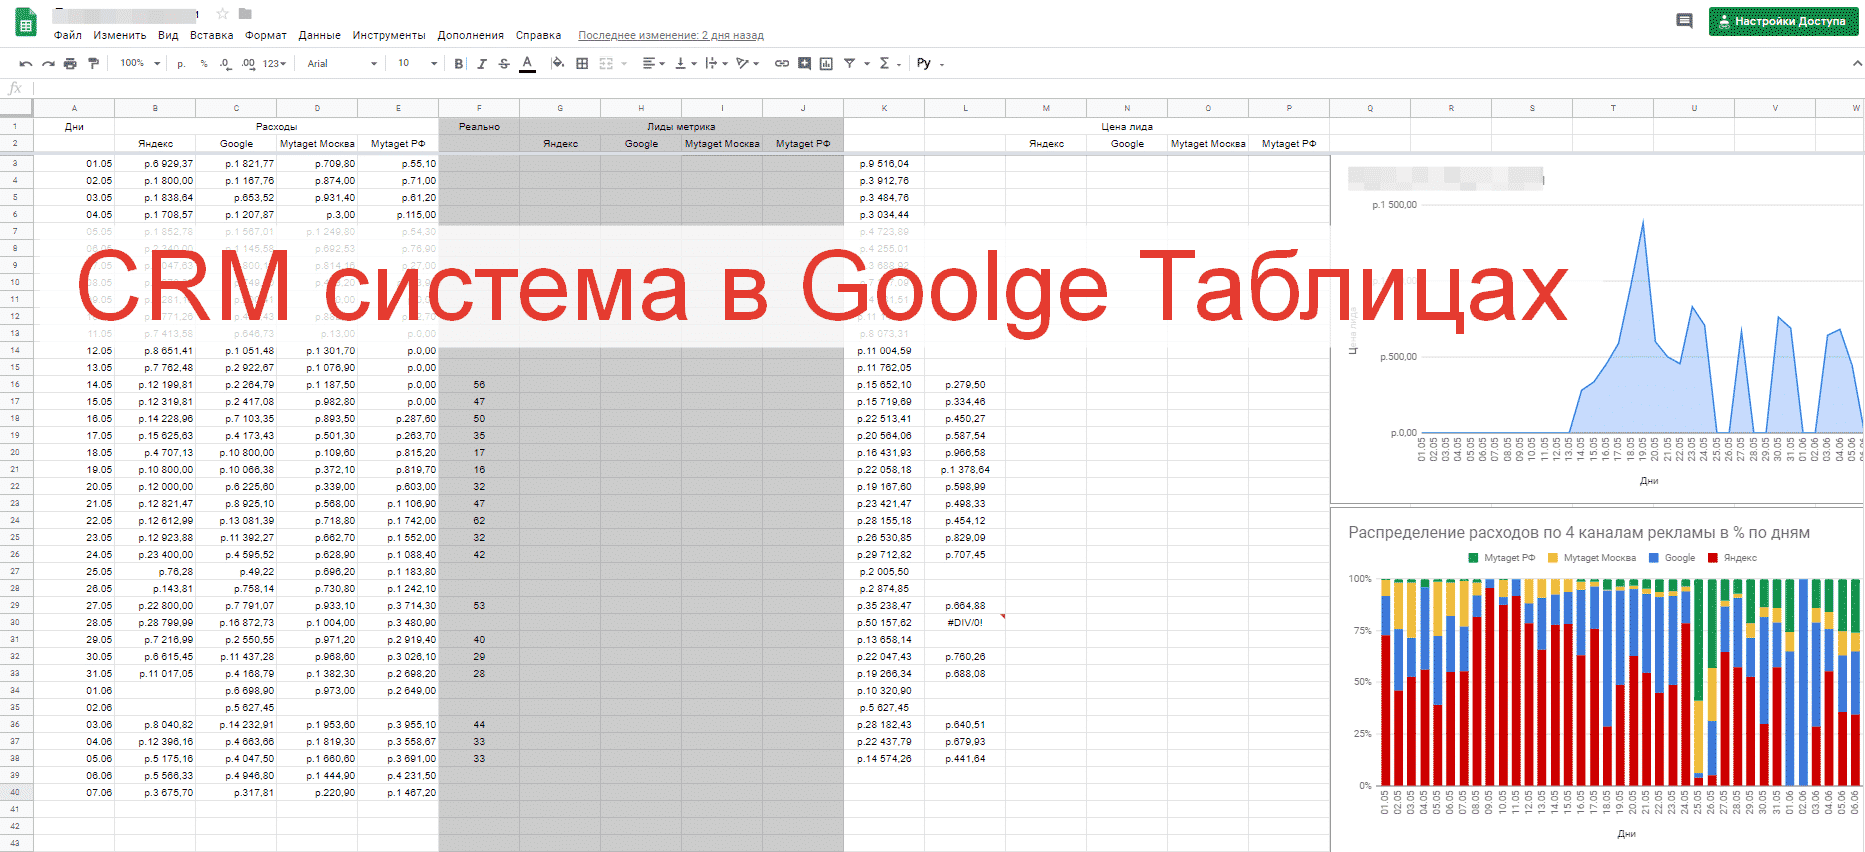Print the spreadsheet
Image resolution: width=1865 pixels, height=852 pixels.
[x=70, y=63]
